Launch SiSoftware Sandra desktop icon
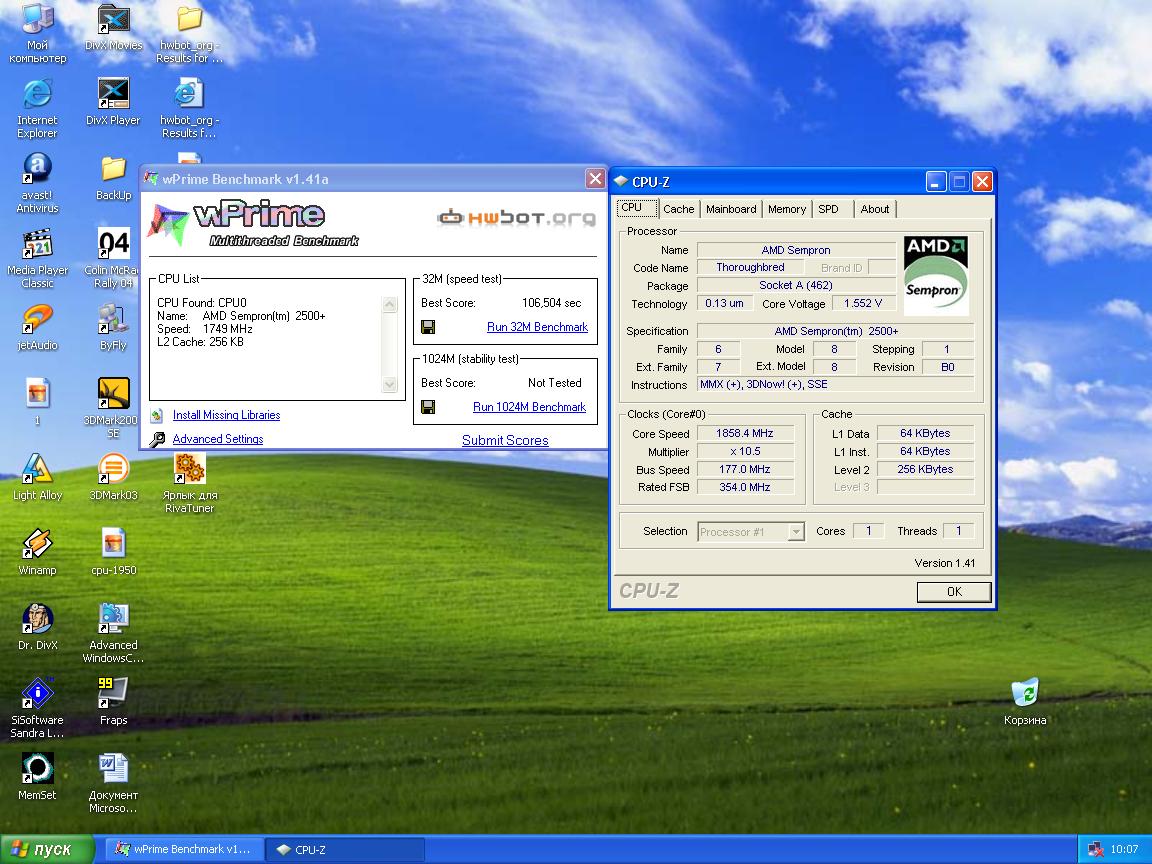Screen dimensions: 1152x864 click(x=37, y=708)
